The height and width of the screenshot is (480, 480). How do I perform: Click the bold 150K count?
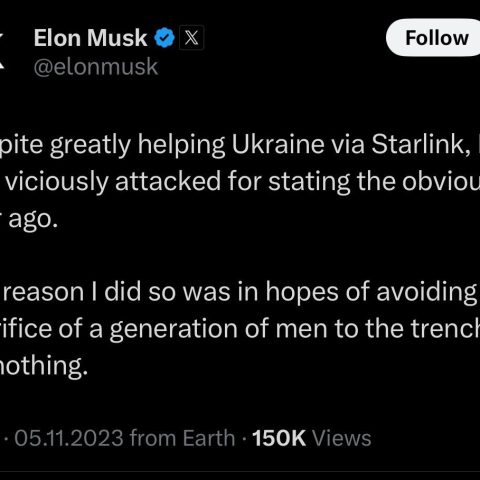point(279,438)
